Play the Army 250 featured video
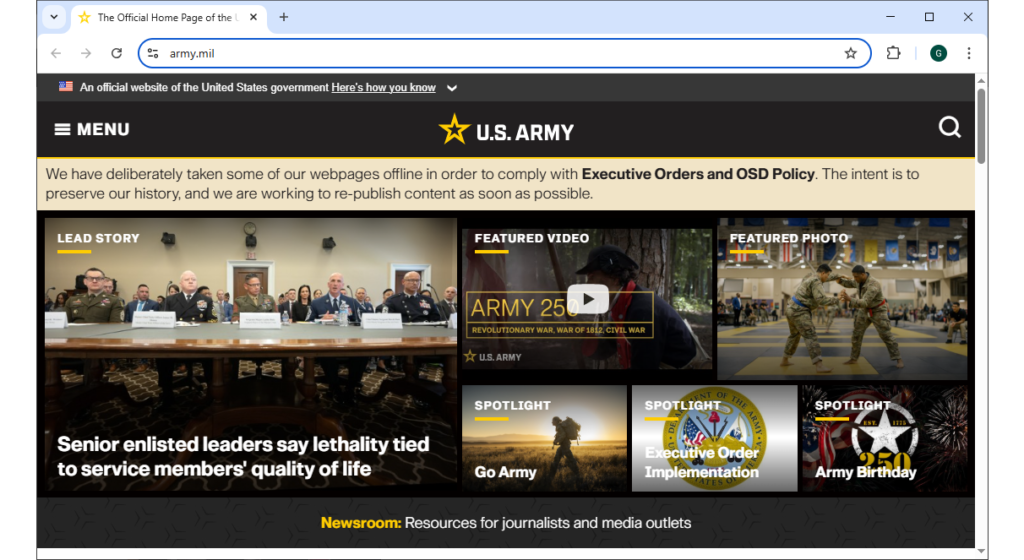This screenshot has height=560, width=1024. tap(588, 299)
